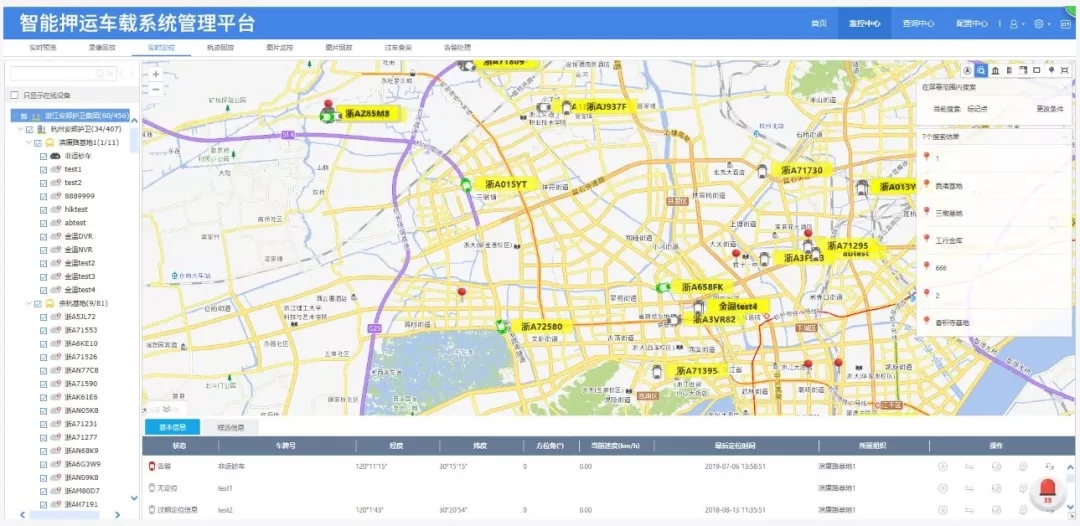The width and height of the screenshot is (1080, 526).
Task: Uncheck the 浙A71553 vehicle checkbox
Action: [43, 330]
